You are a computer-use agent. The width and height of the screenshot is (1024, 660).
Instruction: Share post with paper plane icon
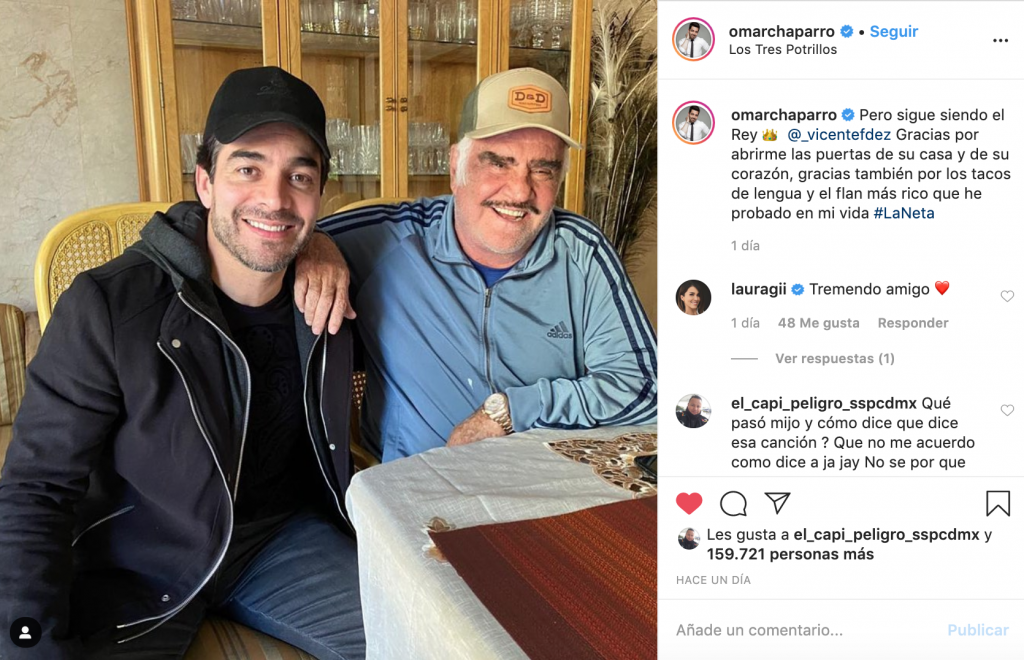(x=778, y=503)
